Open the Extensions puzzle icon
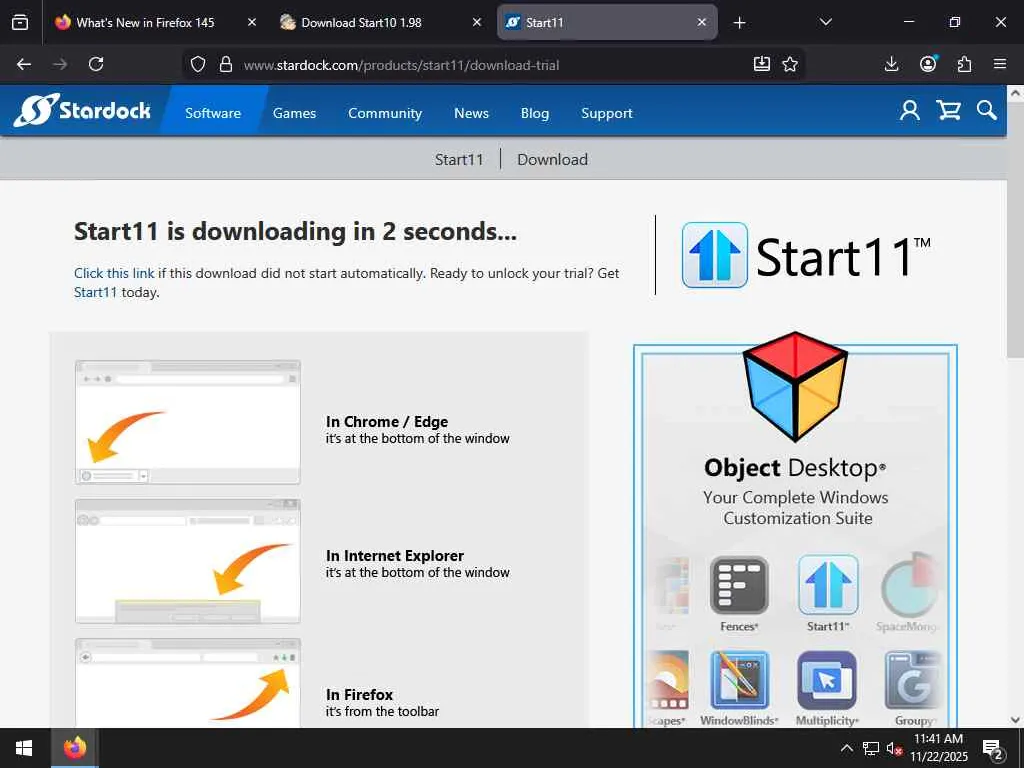The height and width of the screenshot is (768, 1024). 964,64
